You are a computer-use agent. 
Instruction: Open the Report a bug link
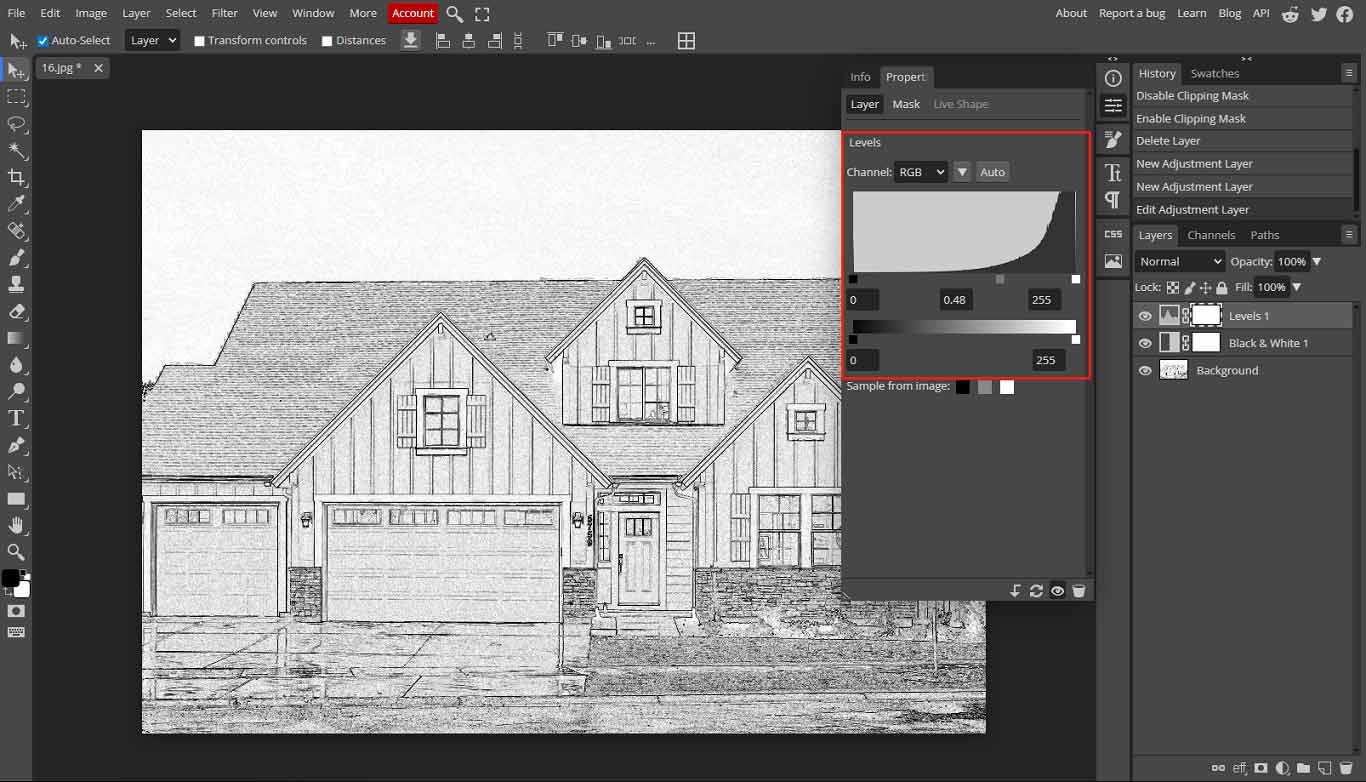click(x=1131, y=13)
